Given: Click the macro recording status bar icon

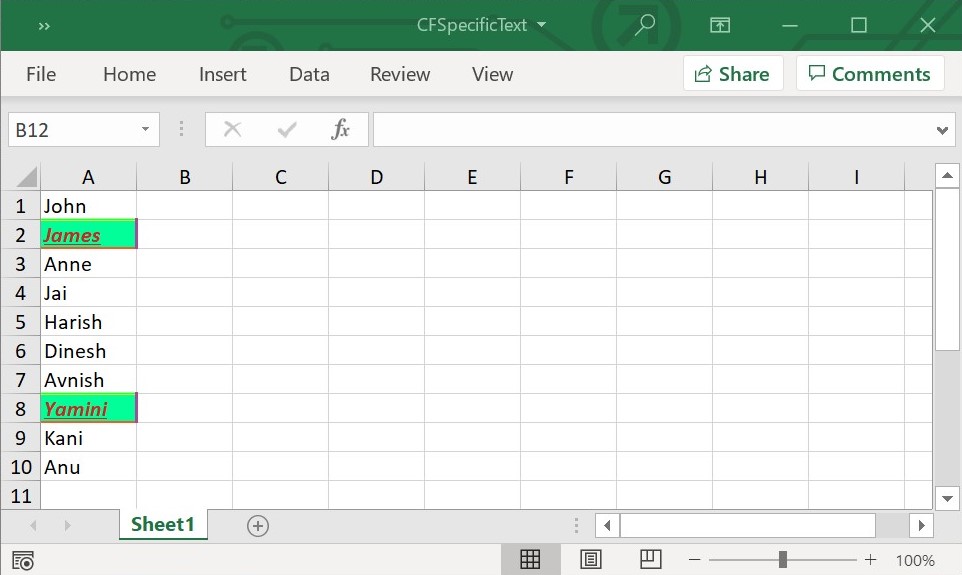Looking at the screenshot, I should (23, 560).
